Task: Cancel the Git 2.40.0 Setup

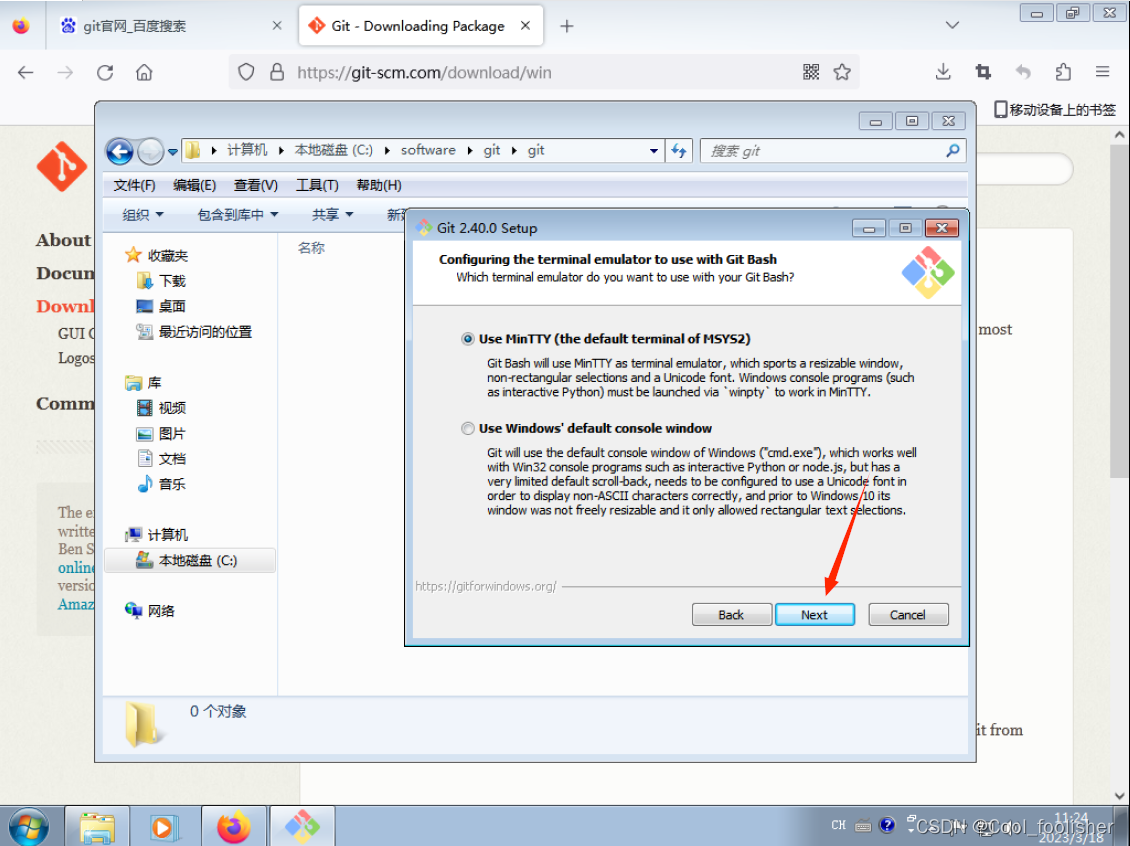Action: tap(907, 615)
